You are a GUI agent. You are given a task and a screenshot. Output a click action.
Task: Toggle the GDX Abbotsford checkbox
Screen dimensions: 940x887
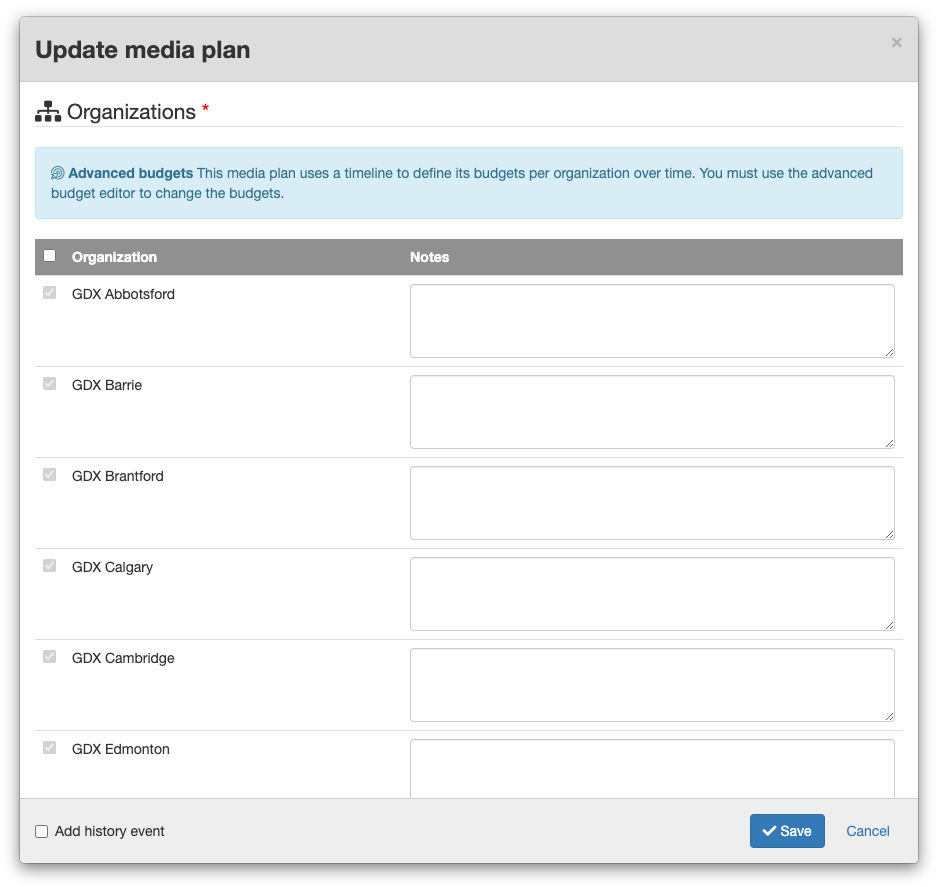50,292
